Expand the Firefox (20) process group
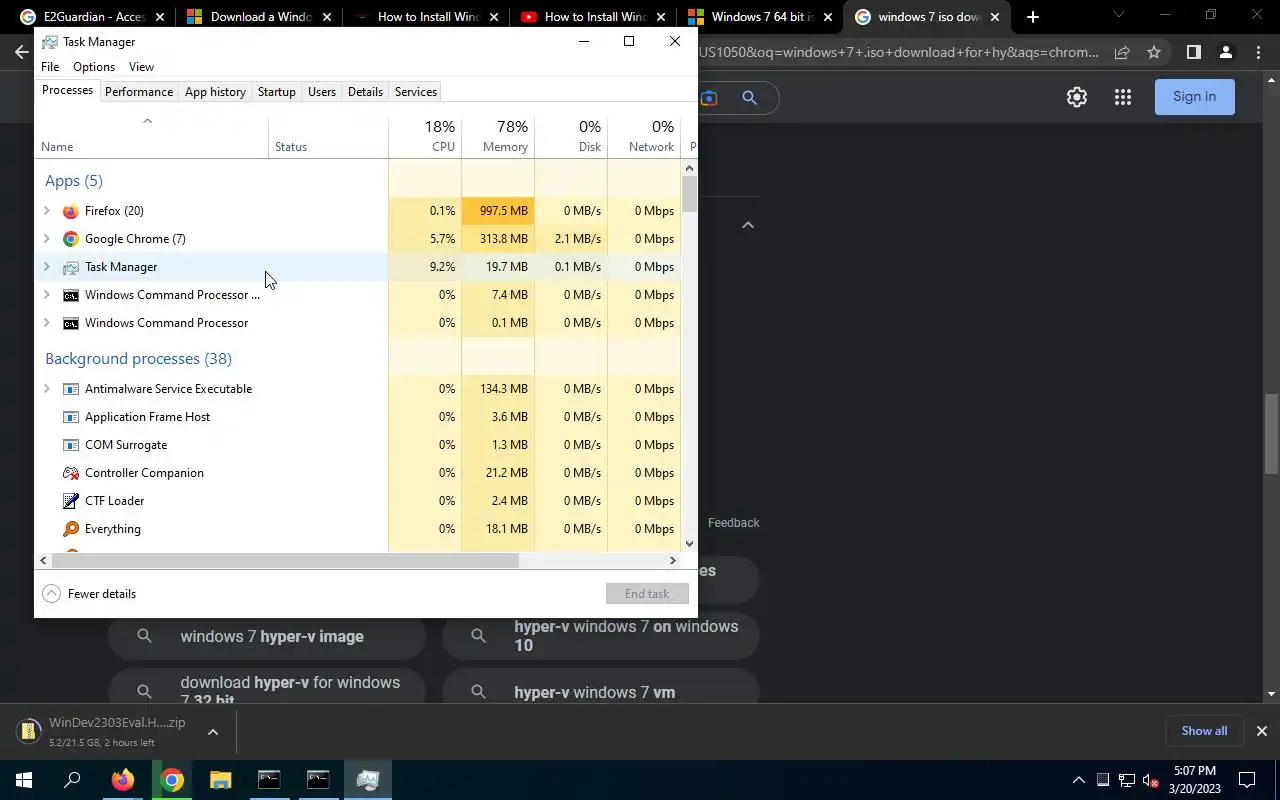Image resolution: width=1280 pixels, height=800 pixels. (46, 211)
